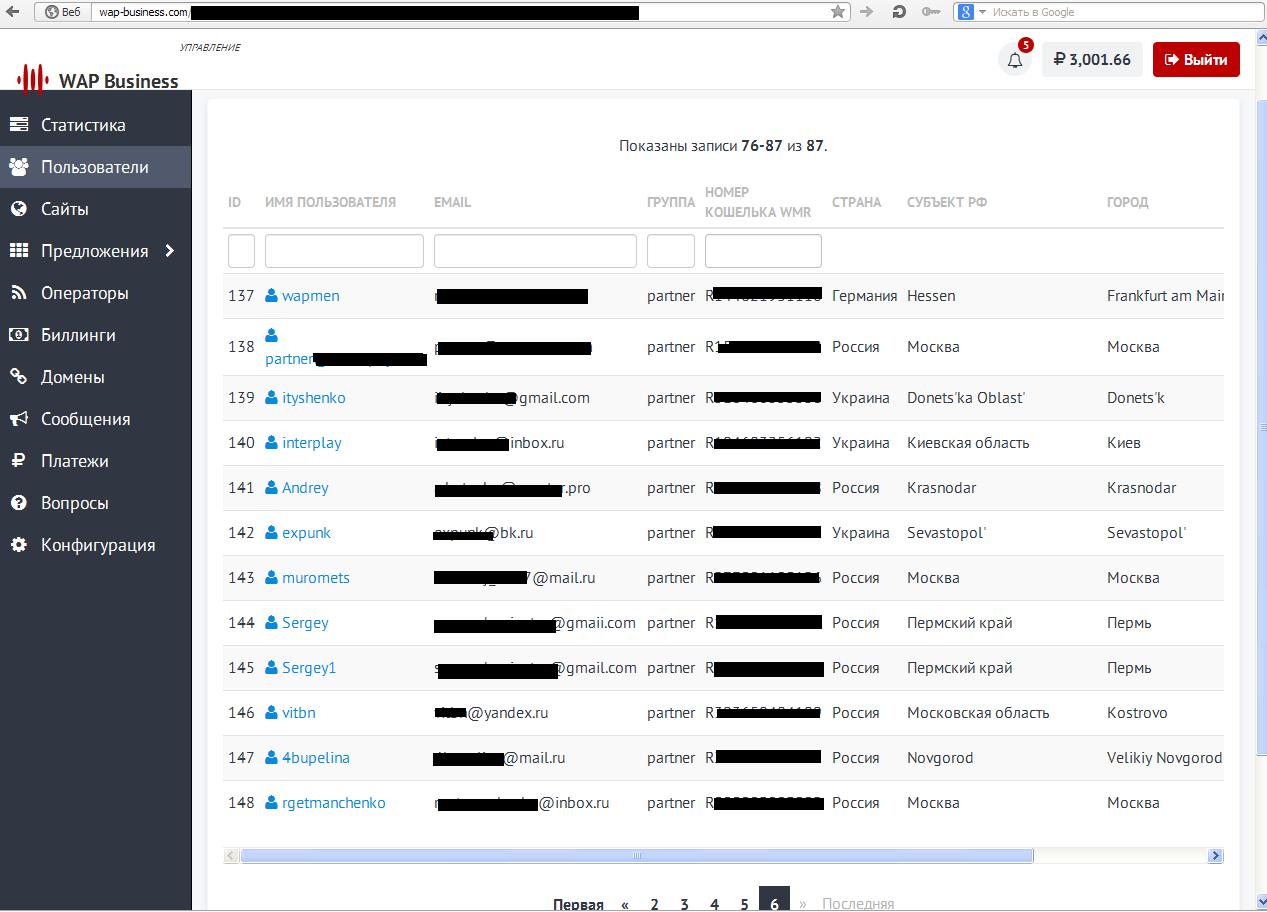Focus the Email filter text box
The width and height of the screenshot is (1267, 912).
(535, 251)
